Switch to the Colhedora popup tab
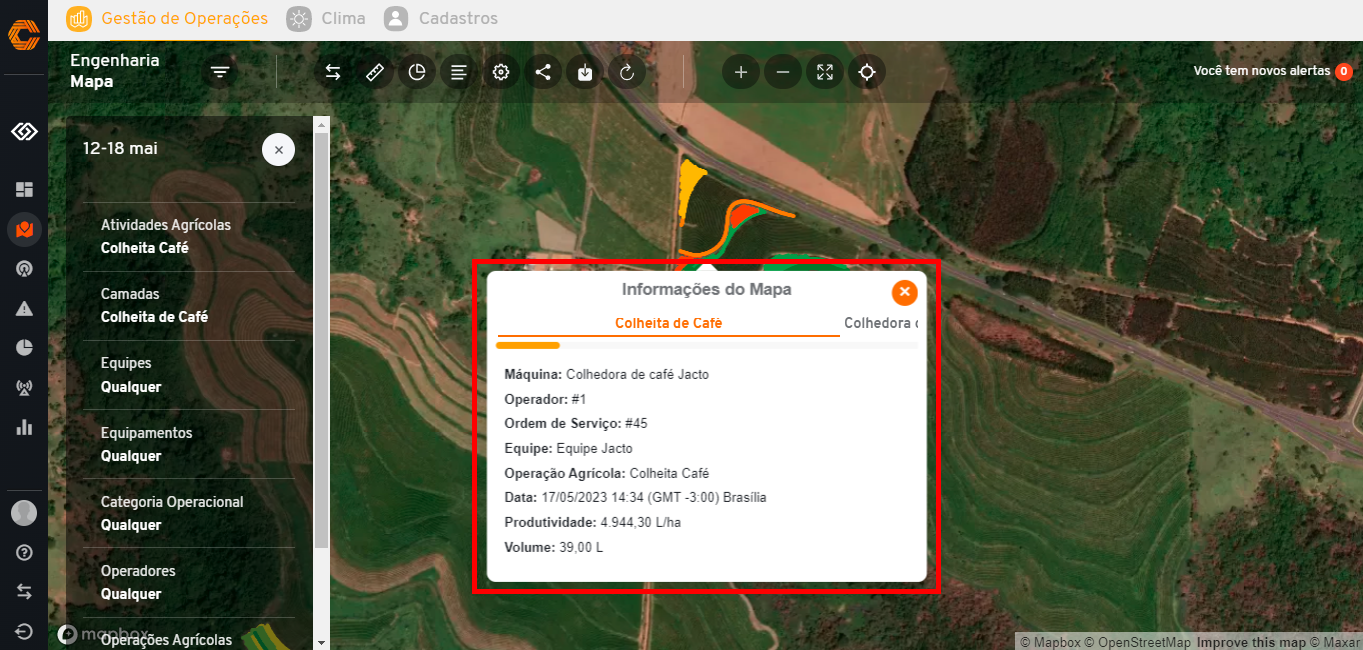This screenshot has height=650, width=1363. 880,323
